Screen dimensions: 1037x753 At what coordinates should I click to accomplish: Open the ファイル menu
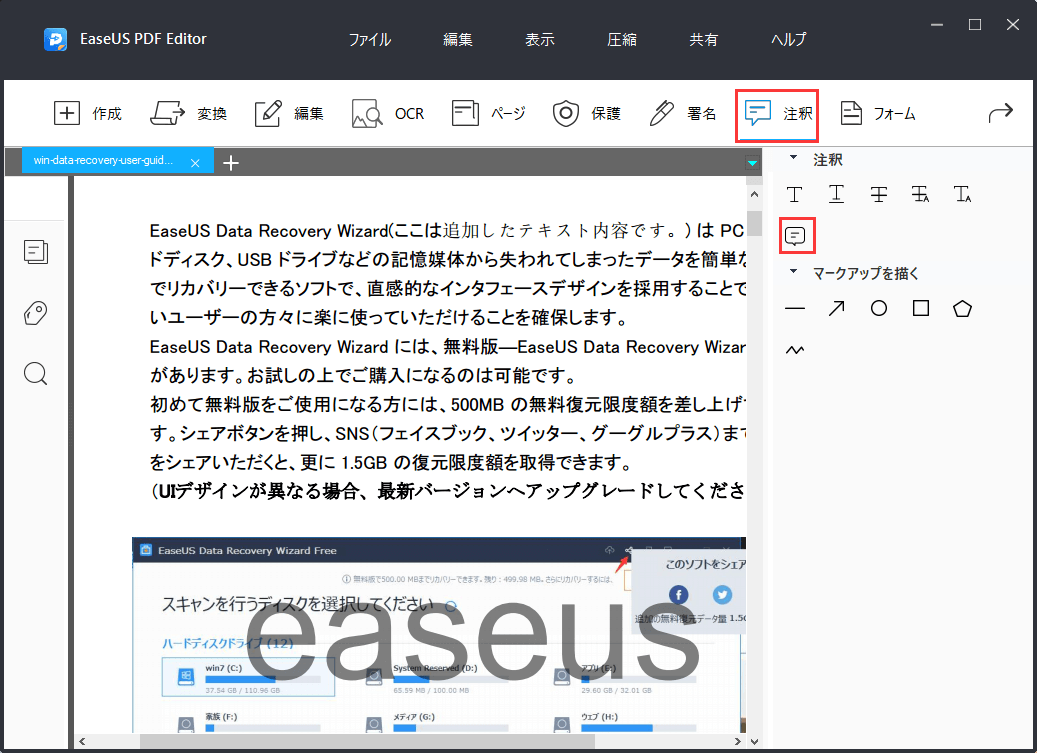point(369,39)
